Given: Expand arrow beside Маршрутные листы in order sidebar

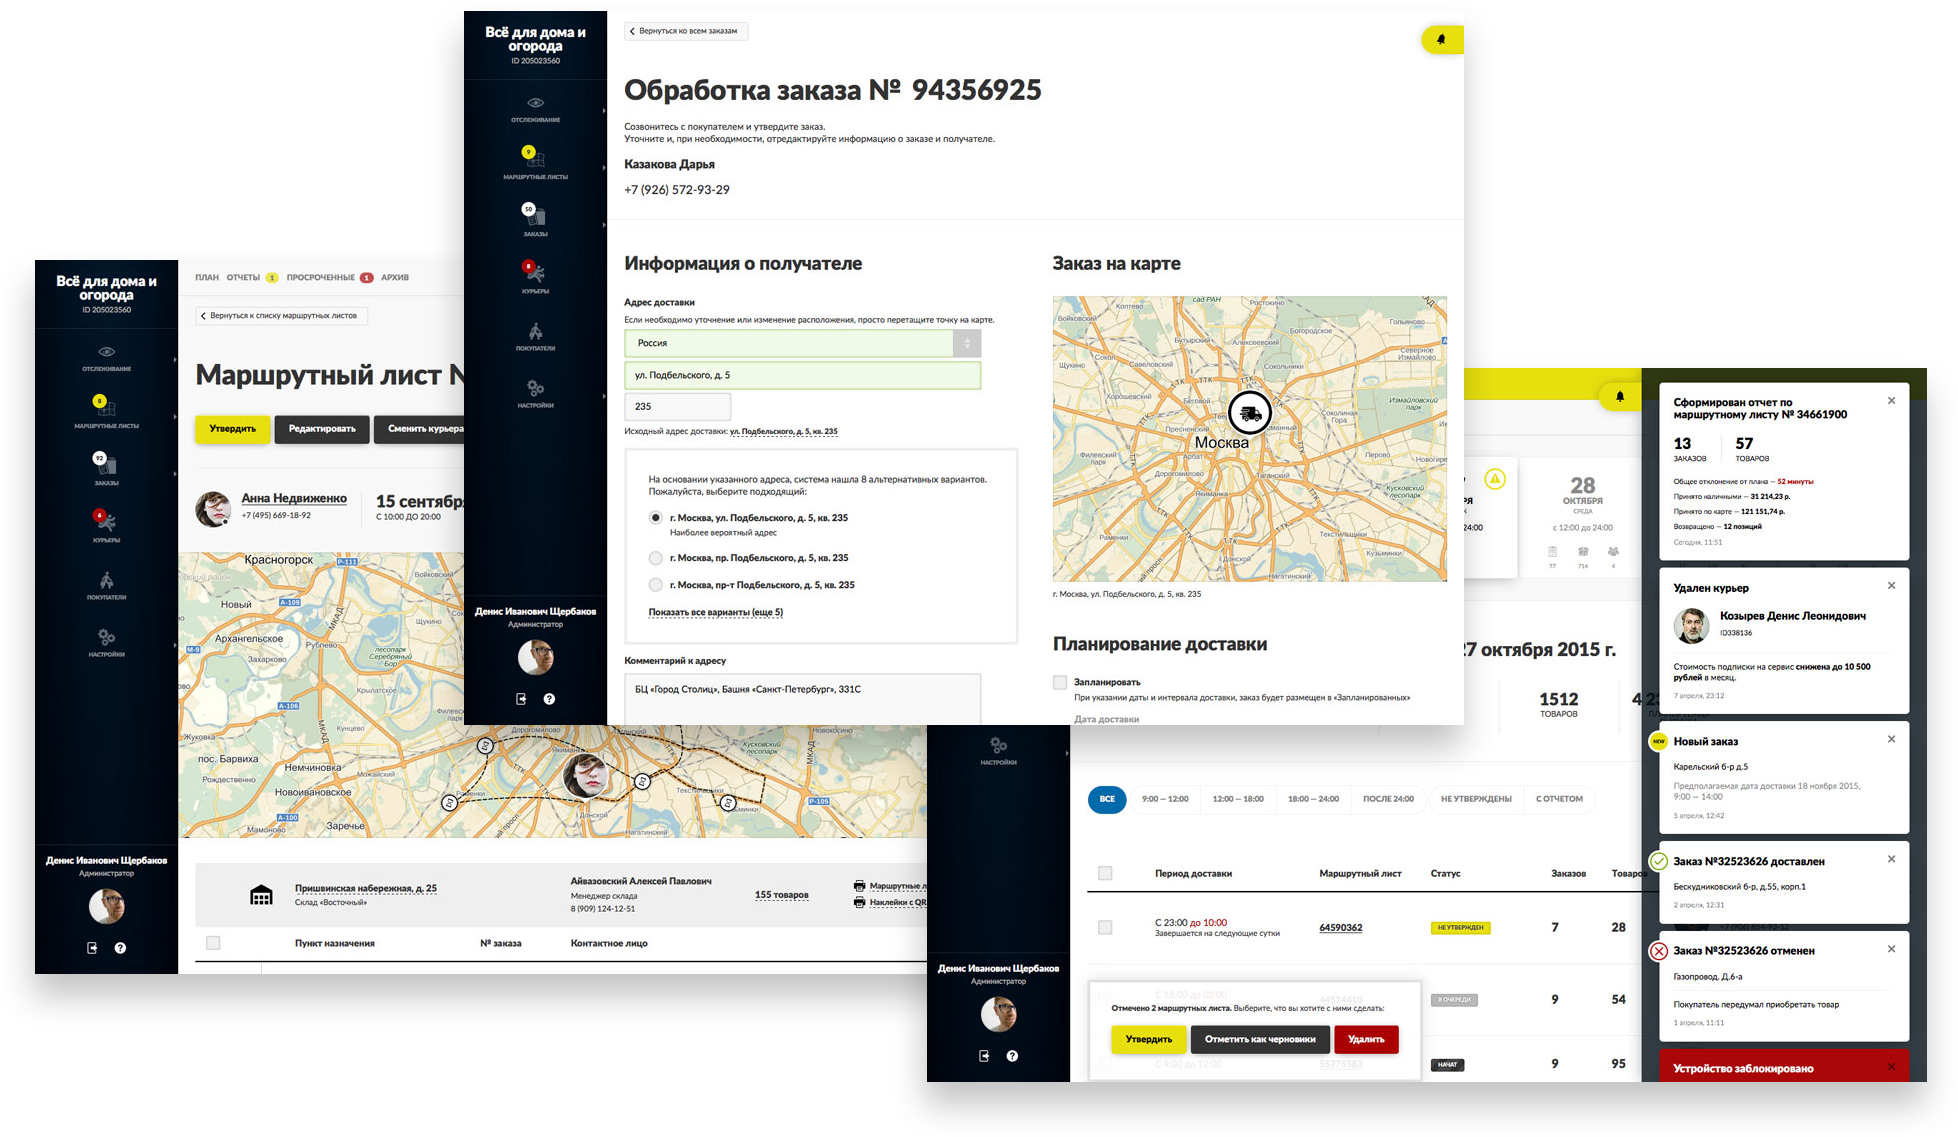Looking at the screenshot, I should 603,168.
